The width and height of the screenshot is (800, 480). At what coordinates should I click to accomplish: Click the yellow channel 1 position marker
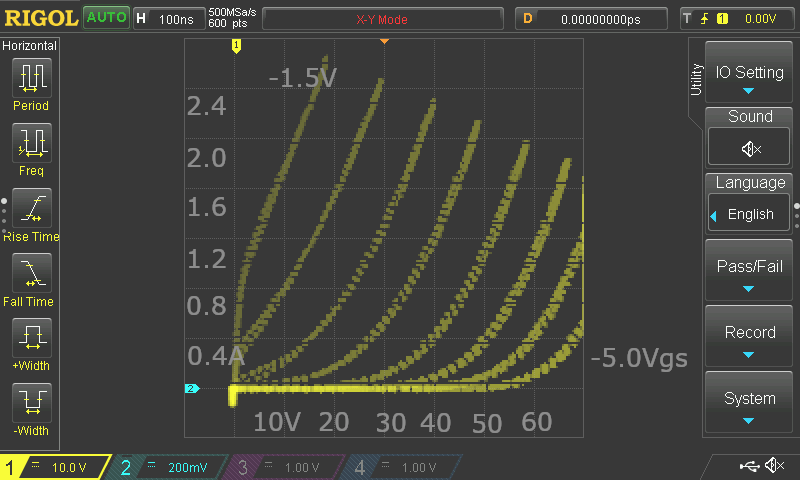click(x=236, y=46)
